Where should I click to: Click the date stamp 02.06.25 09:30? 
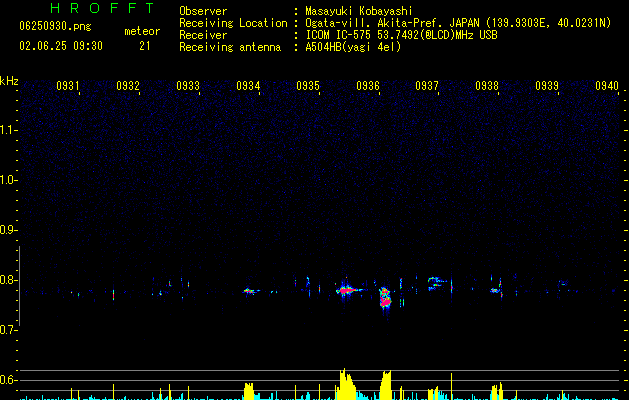[x=61, y=46]
